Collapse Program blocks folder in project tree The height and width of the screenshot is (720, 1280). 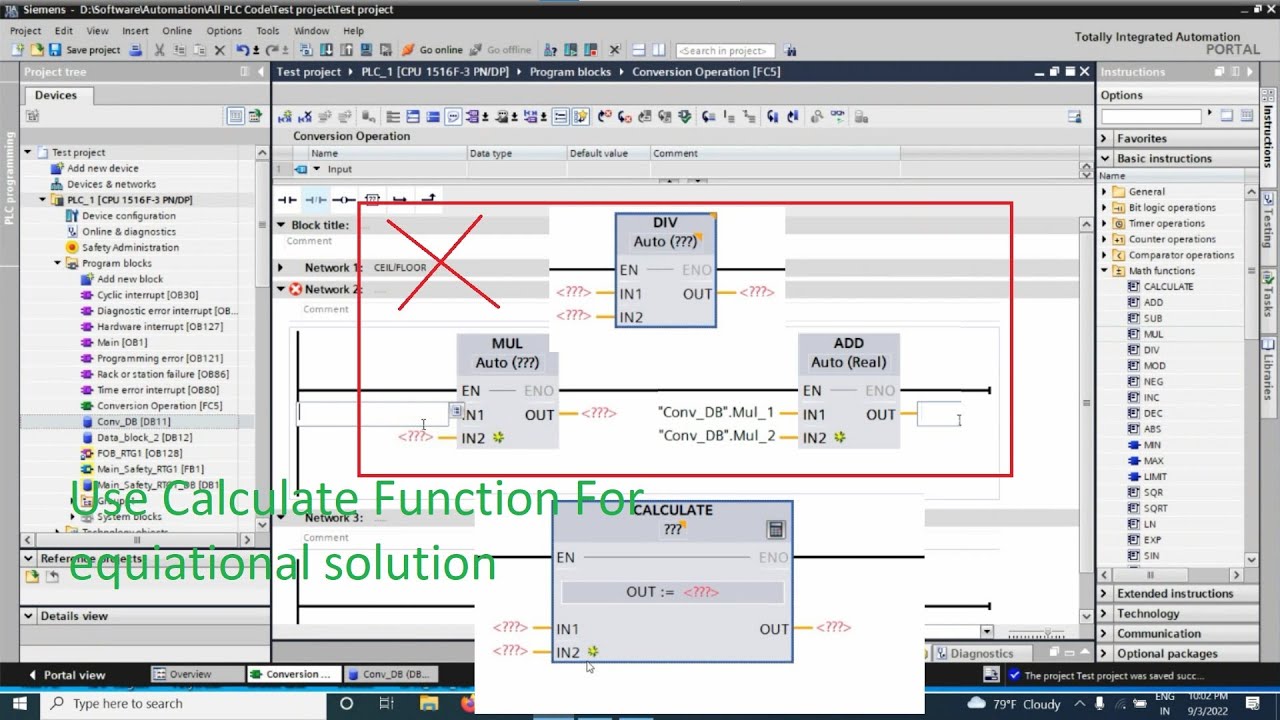[x=57, y=263]
